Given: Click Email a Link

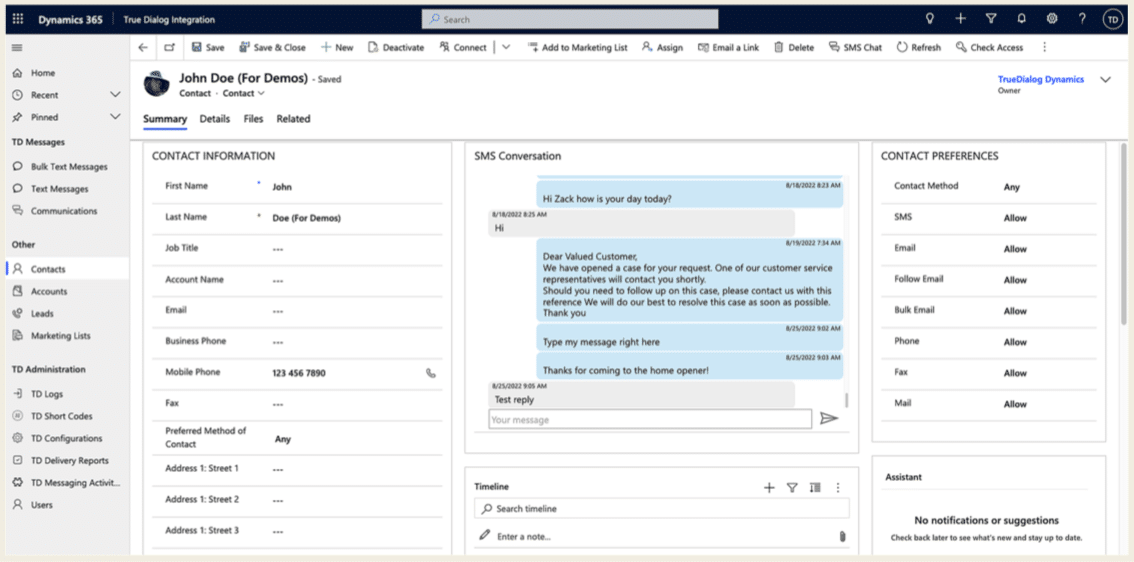Looking at the screenshot, I should click(728, 48).
